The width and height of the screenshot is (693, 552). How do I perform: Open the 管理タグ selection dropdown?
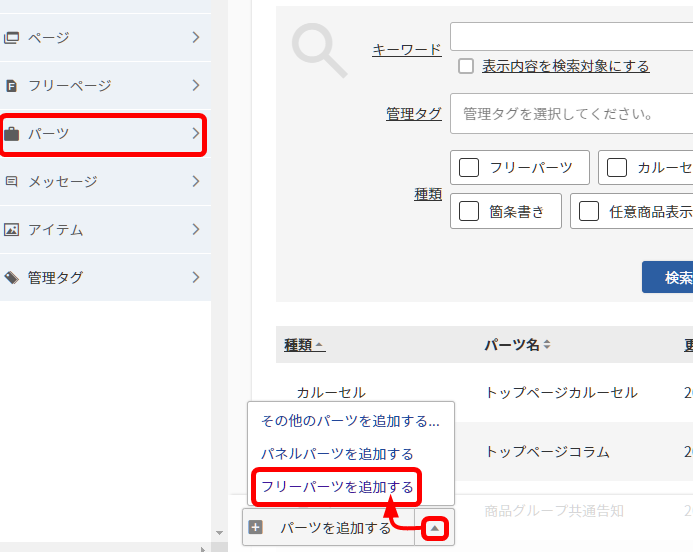pos(571,114)
